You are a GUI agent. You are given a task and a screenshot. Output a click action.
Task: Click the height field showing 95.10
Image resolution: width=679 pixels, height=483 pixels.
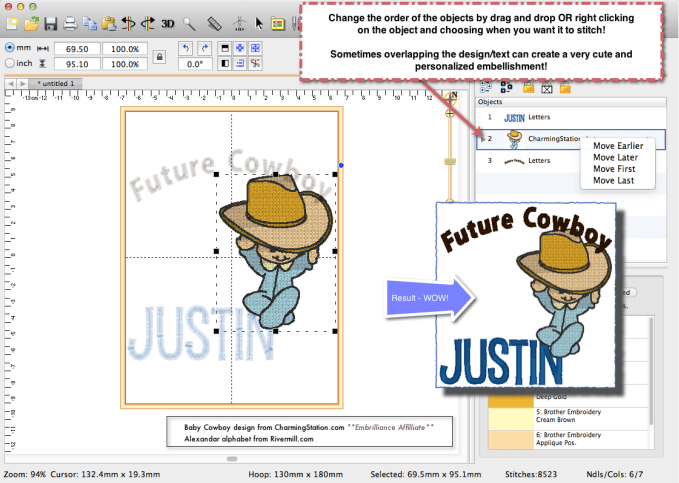tap(77, 64)
